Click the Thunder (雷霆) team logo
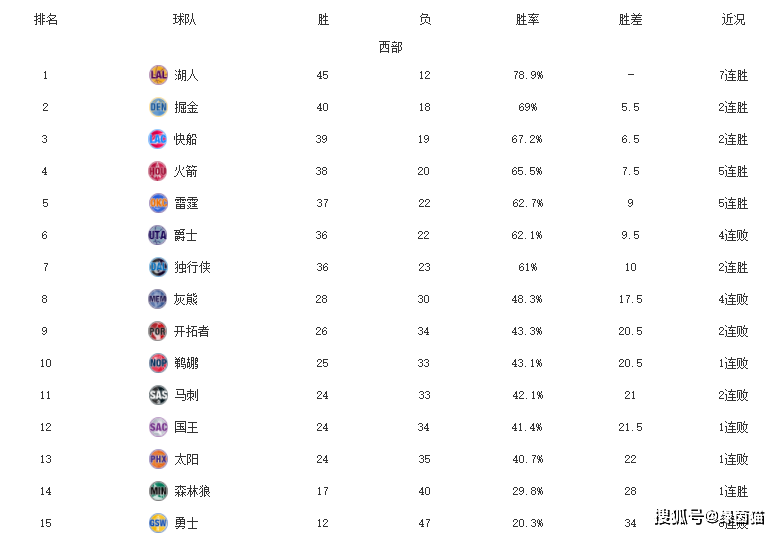Screen dimensions: 779x534 (158, 203)
